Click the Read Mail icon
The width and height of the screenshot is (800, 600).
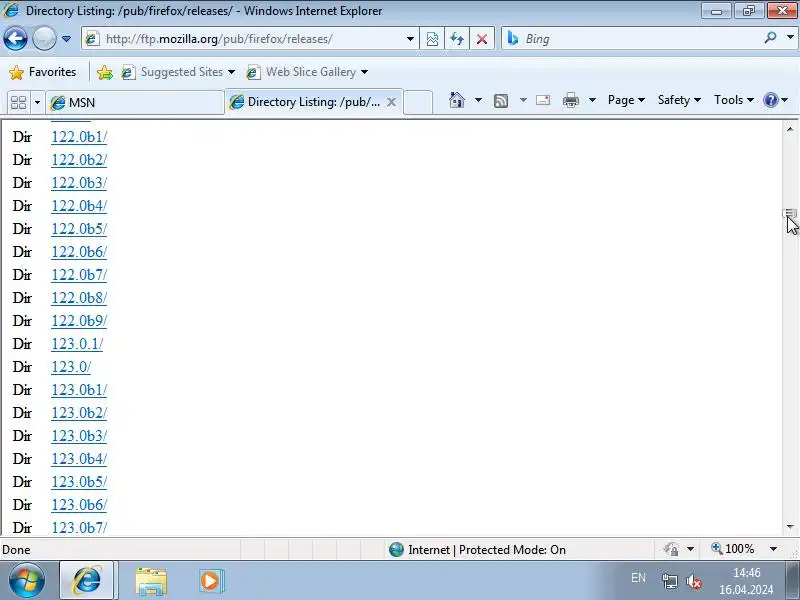pyautogui.click(x=543, y=100)
